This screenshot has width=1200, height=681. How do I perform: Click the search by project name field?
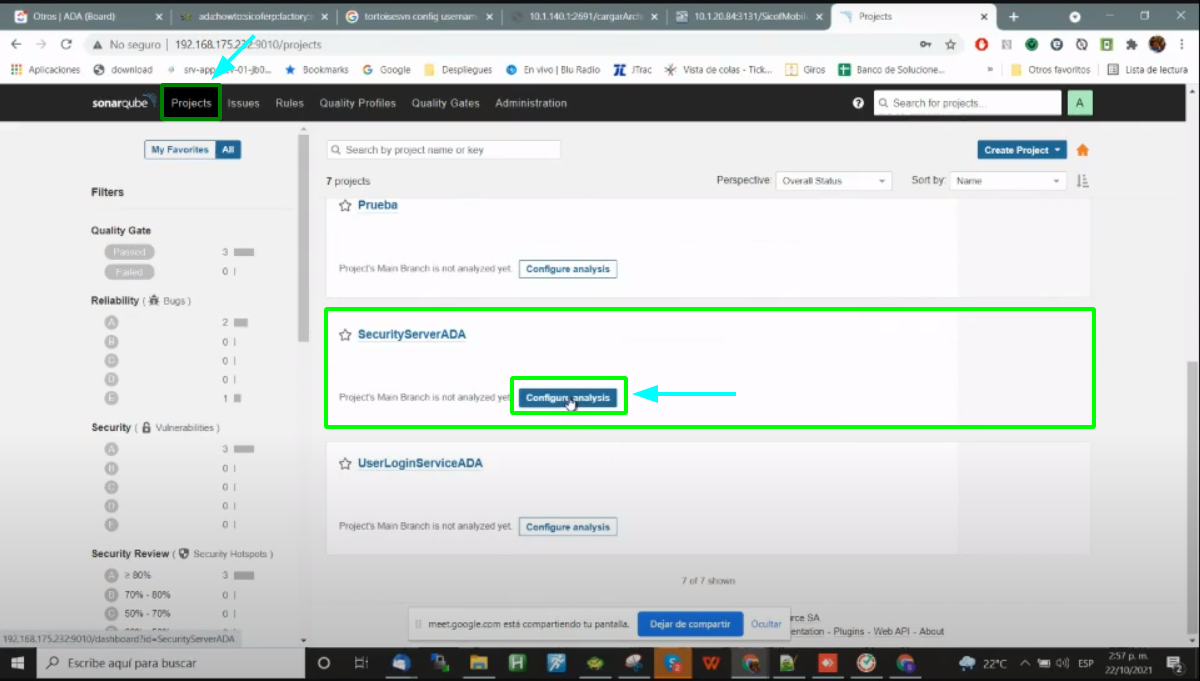pos(444,150)
